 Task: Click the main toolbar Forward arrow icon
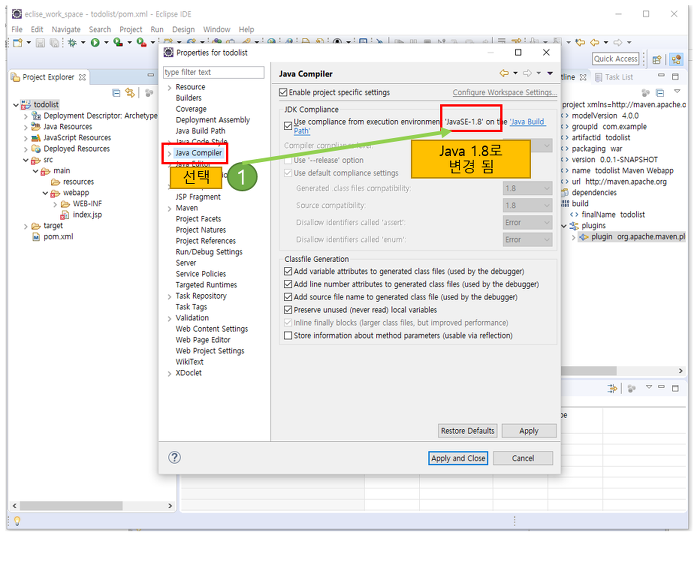617,42
